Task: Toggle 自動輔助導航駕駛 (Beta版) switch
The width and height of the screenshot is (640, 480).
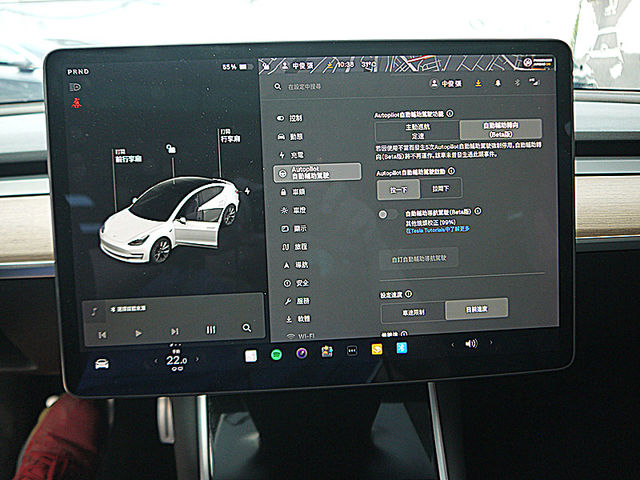Action: (387, 214)
